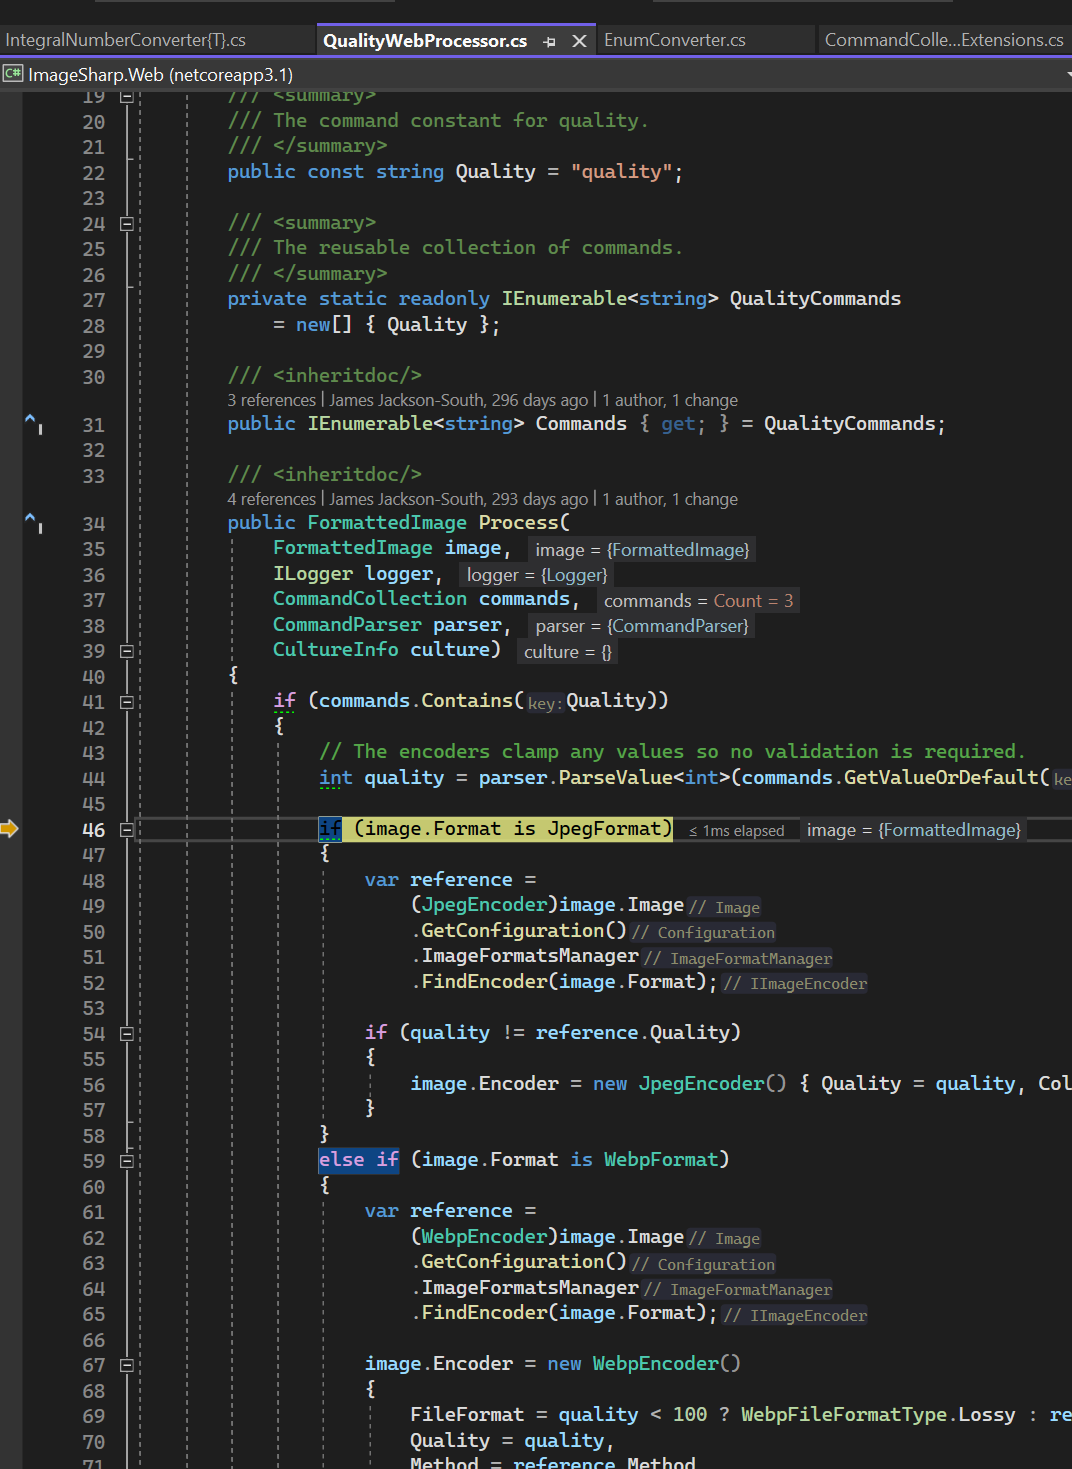
Task: Collapse the else if block at line 59
Action: [x=126, y=1160]
